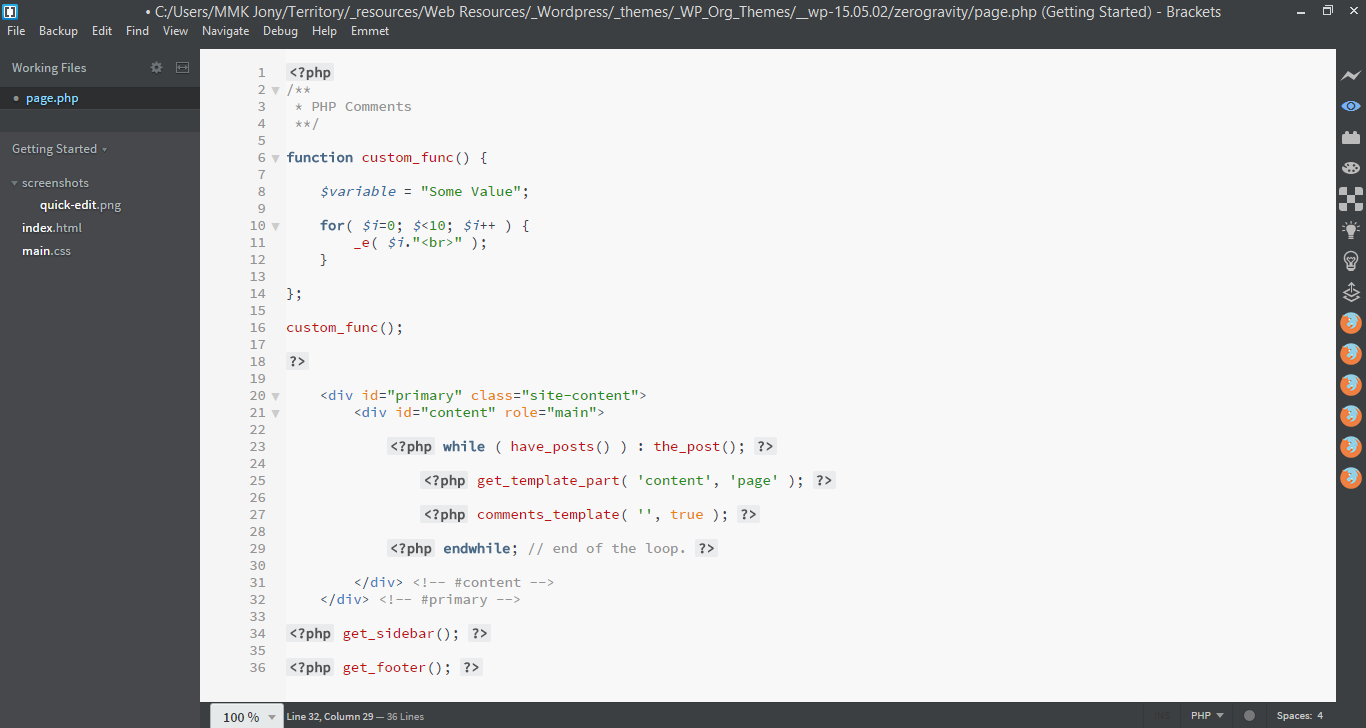Open the Debug menu
This screenshot has height=728, width=1366.
pos(280,31)
